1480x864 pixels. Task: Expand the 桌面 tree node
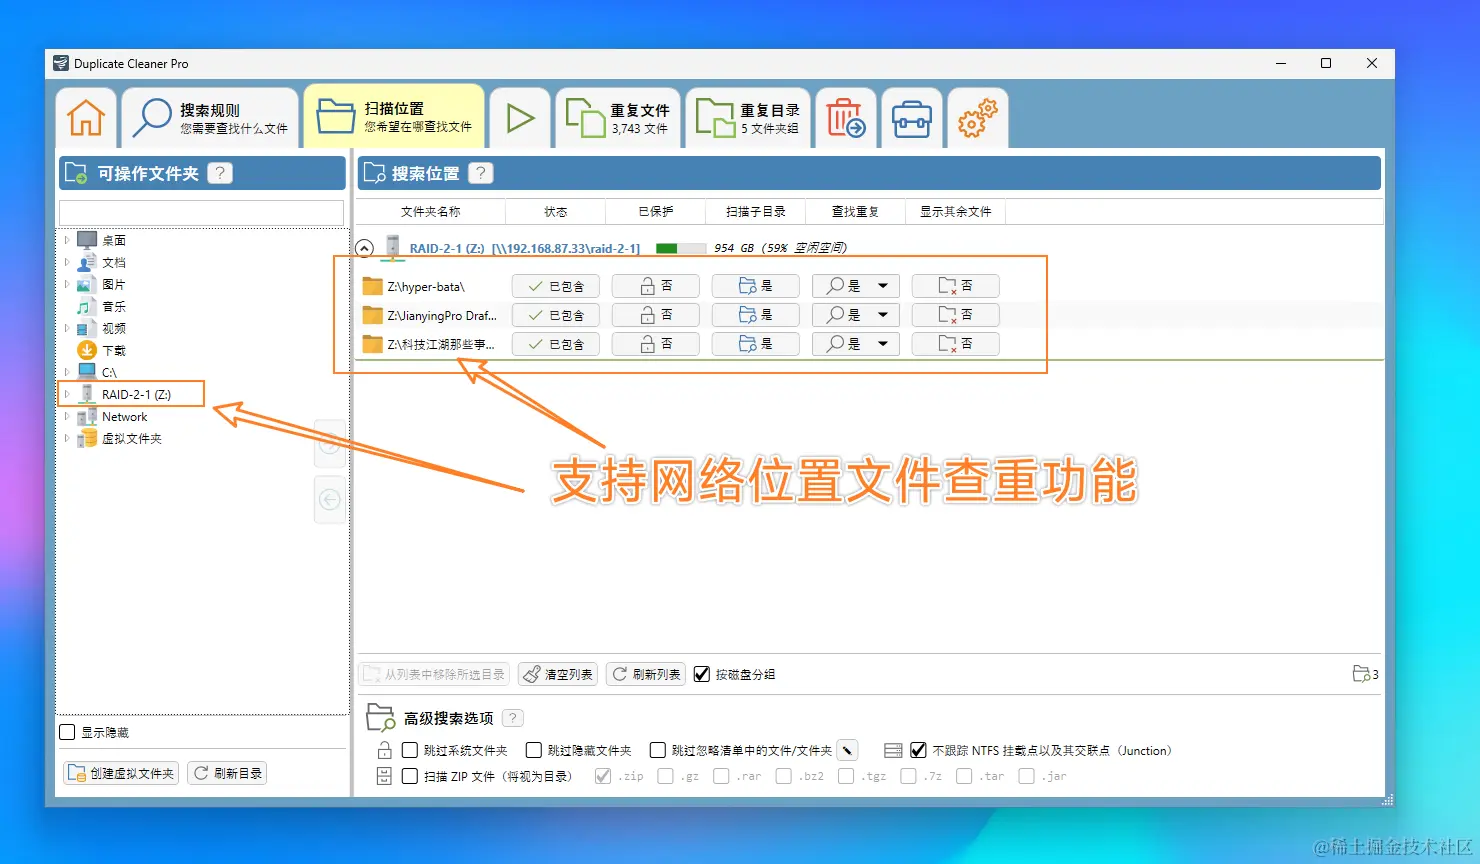click(67, 240)
